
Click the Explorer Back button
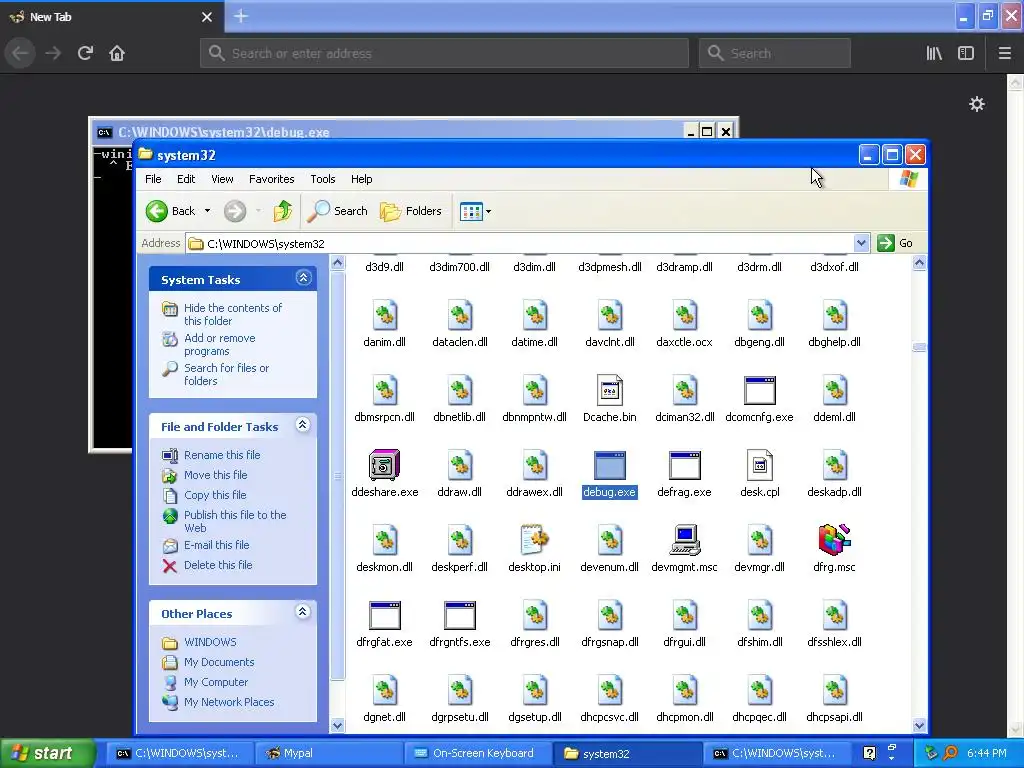coord(171,211)
